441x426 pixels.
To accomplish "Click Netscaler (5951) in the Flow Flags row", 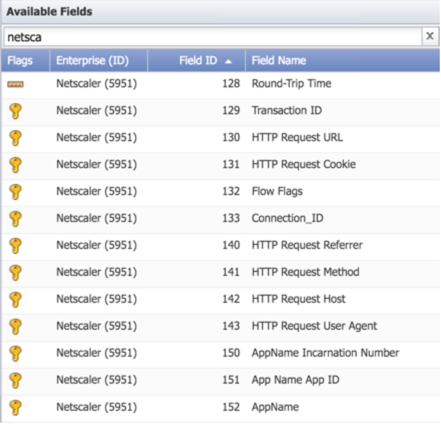I will 97,191.
